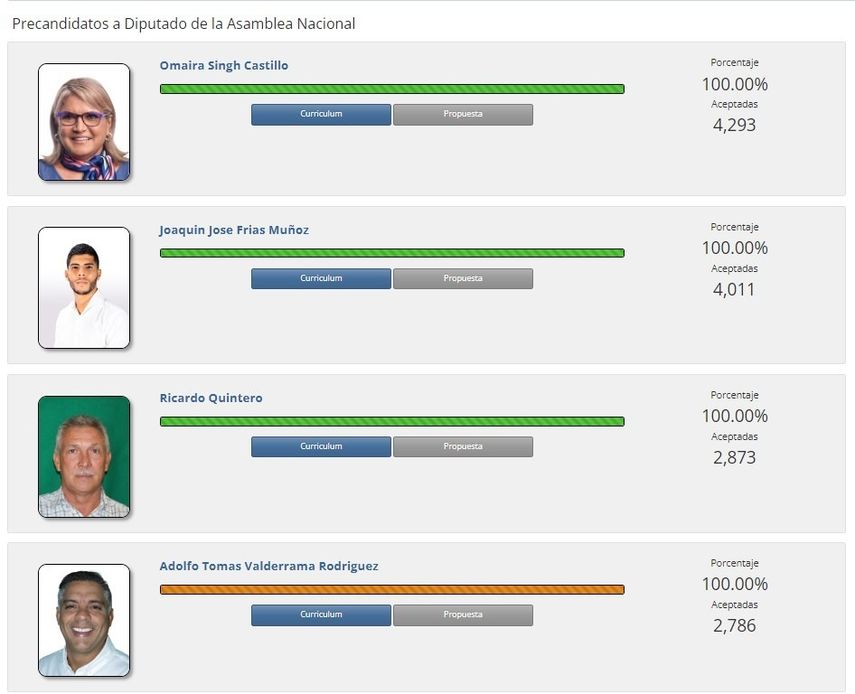Open Curriculum for Ricardo Quintero
Image resolution: width=855 pixels, height=694 pixels.
[320, 446]
